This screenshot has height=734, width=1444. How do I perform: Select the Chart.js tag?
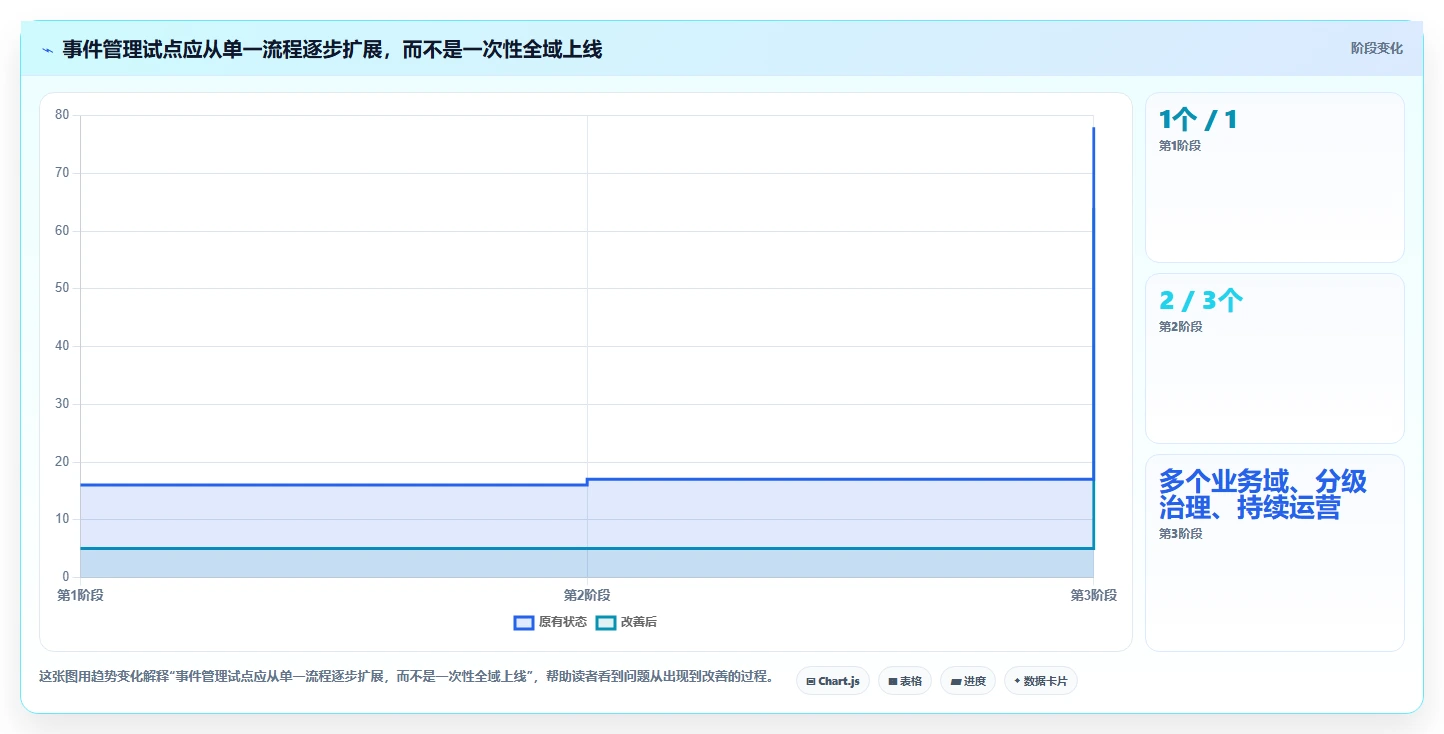tap(833, 681)
